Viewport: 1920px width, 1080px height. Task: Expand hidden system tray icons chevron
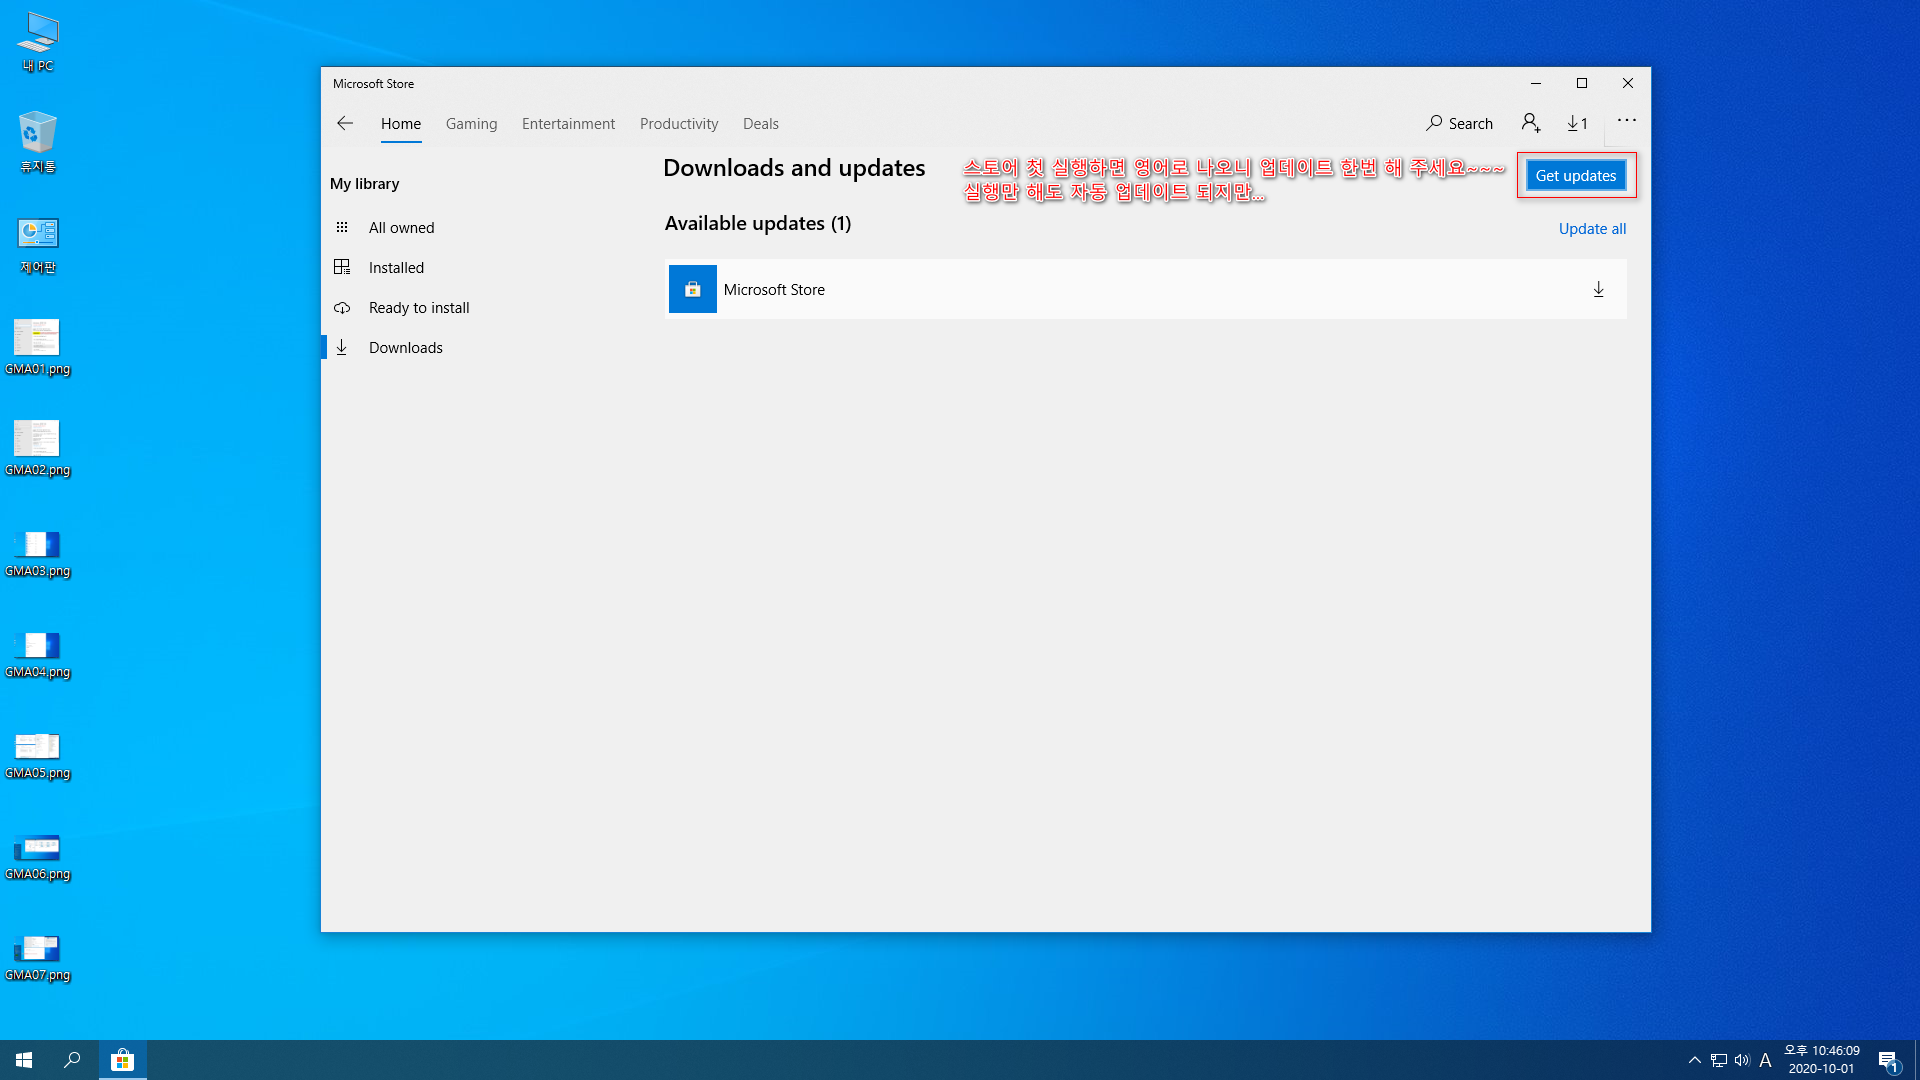(x=1694, y=1060)
